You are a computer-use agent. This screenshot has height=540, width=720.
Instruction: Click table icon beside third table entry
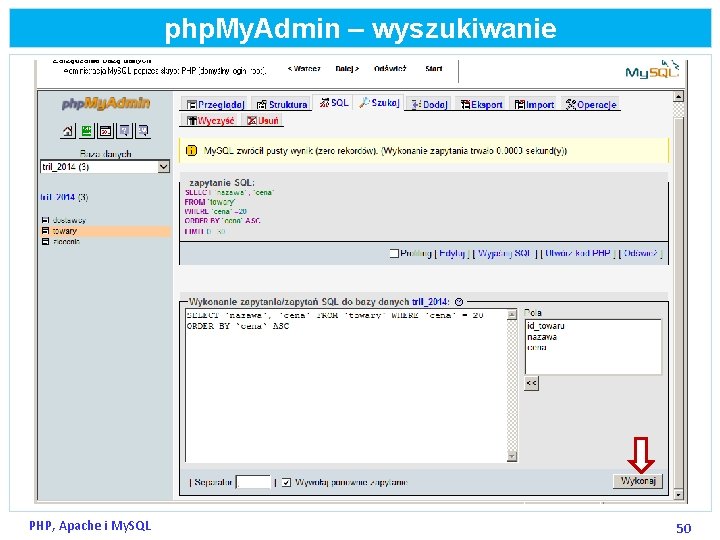(x=45, y=242)
